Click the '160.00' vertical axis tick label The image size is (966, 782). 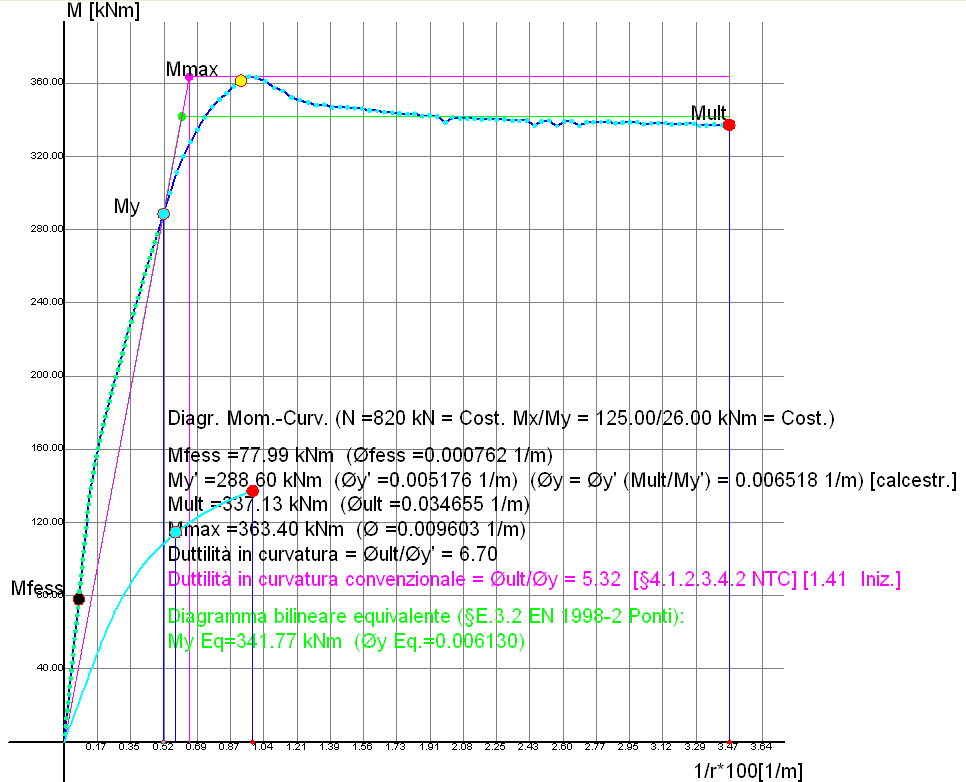coord(47,448)
